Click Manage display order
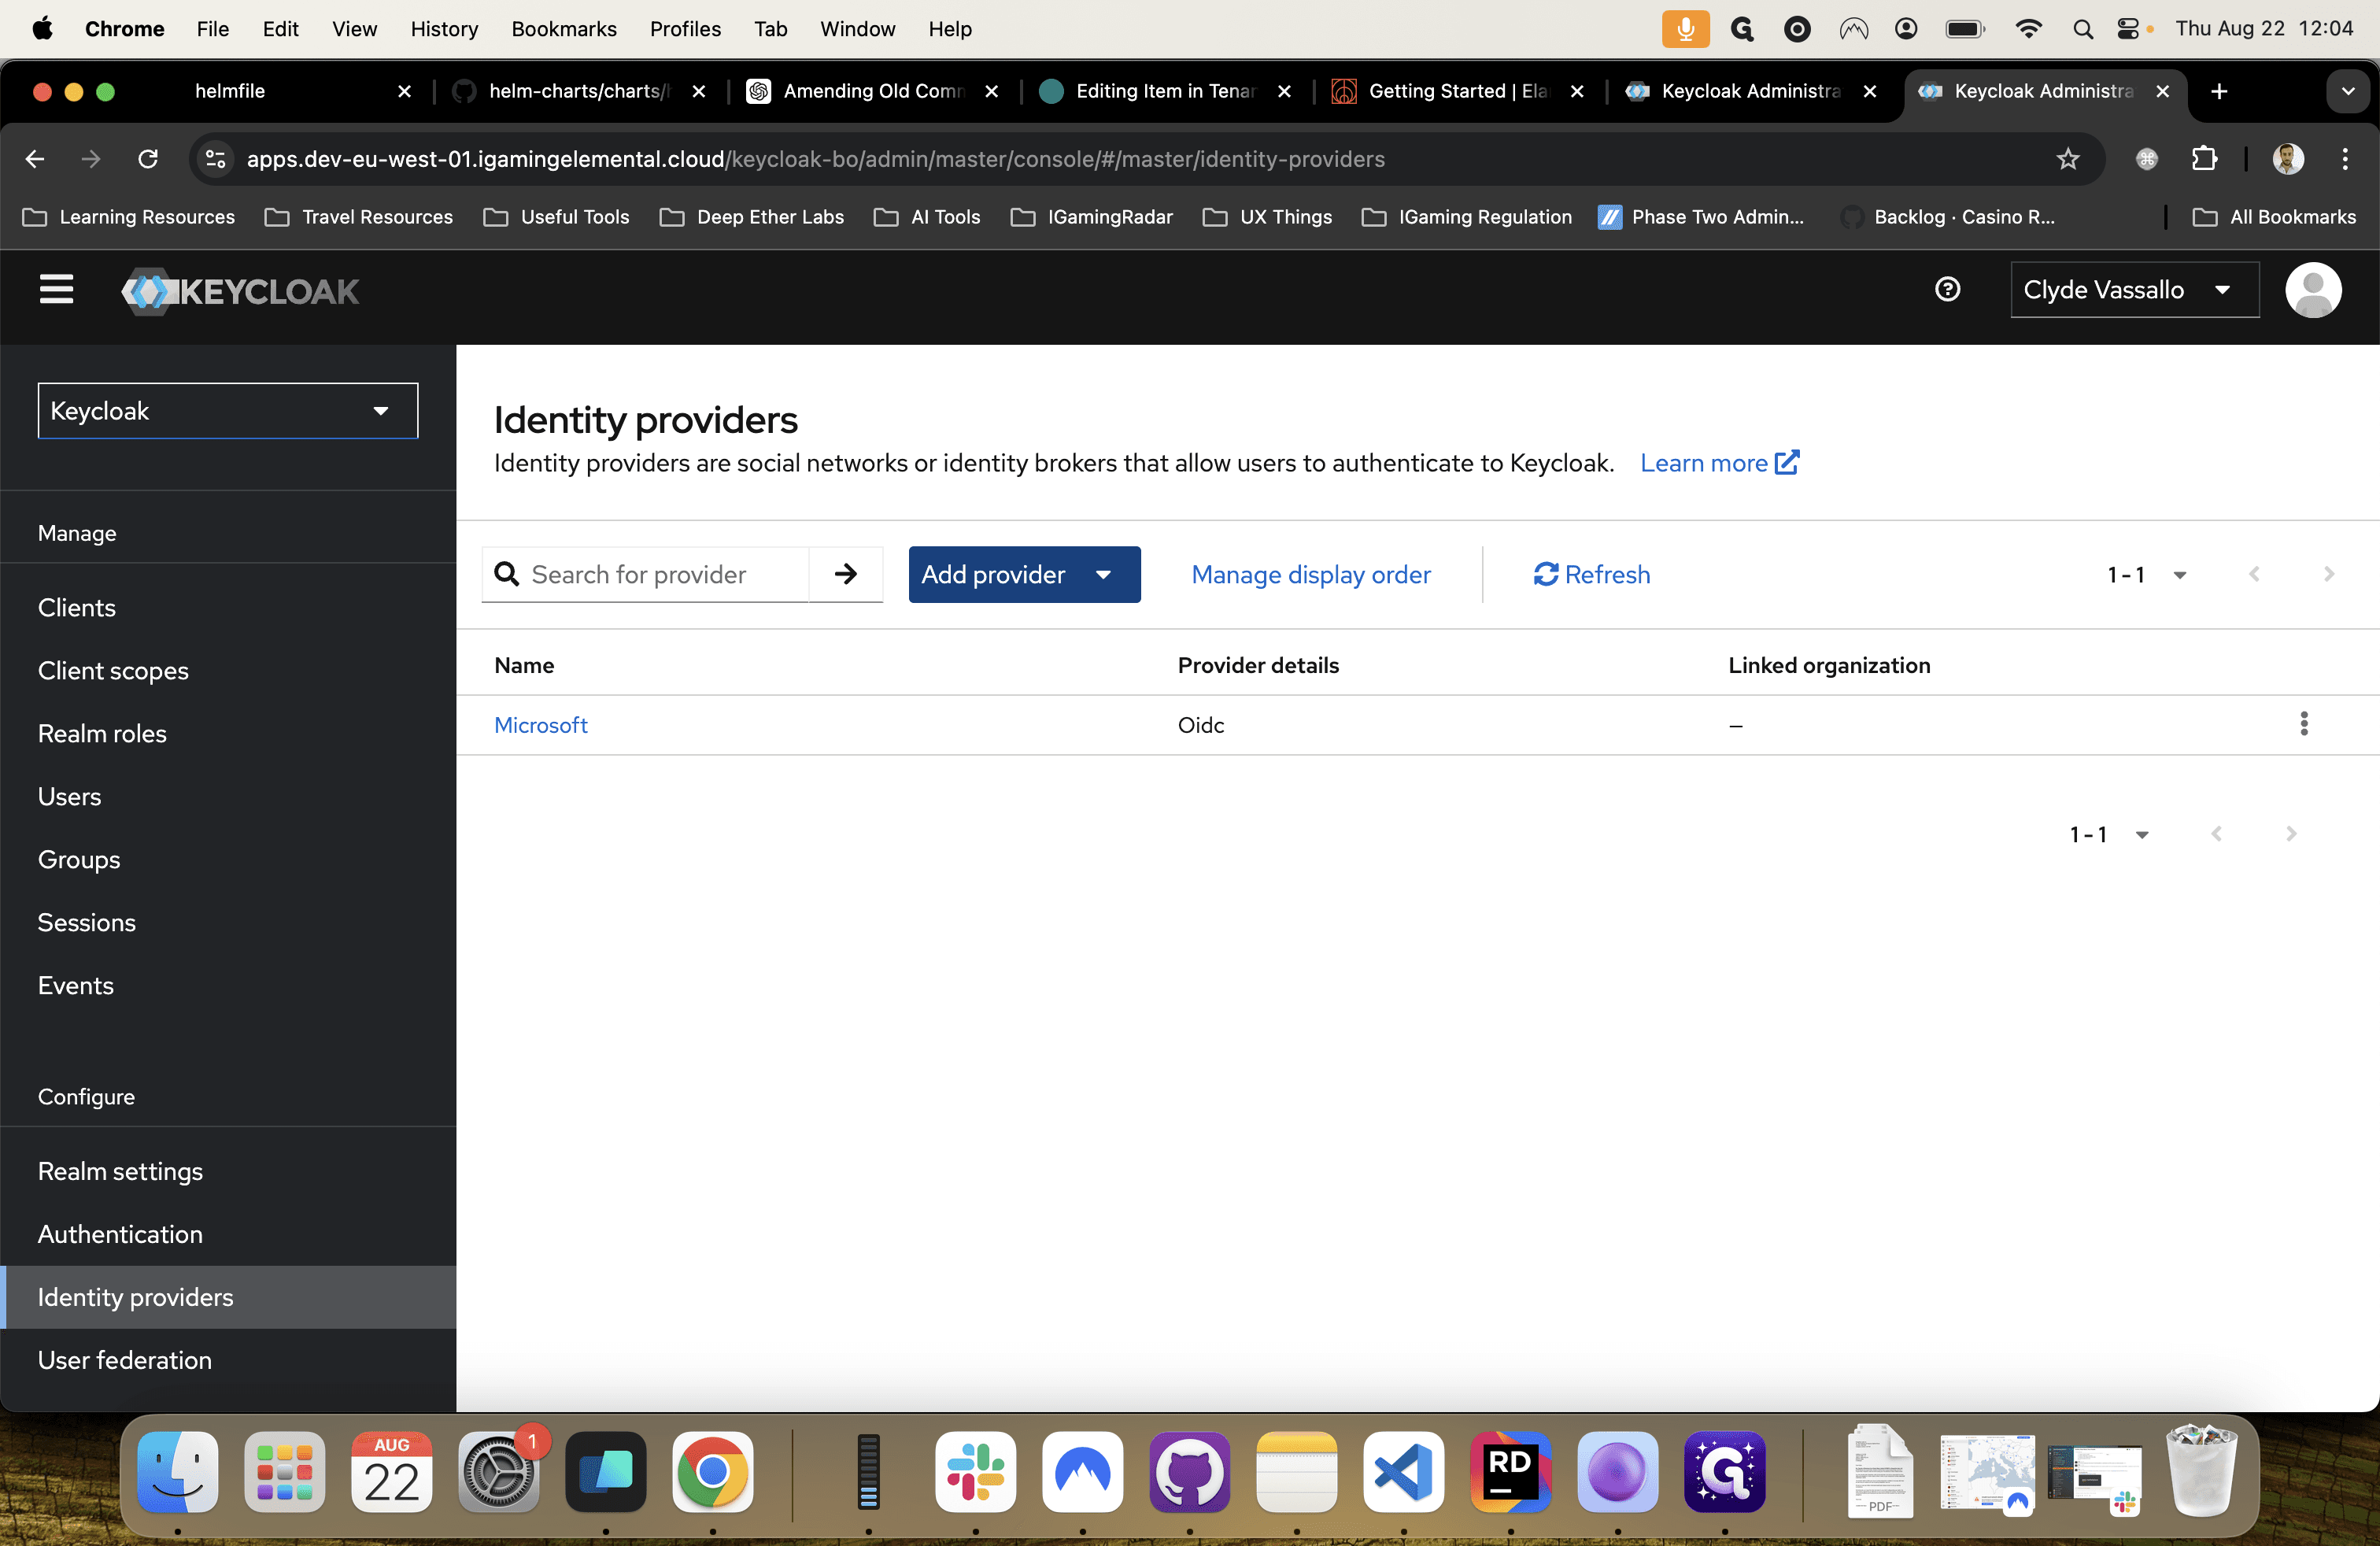 (x=1310, y=574)
